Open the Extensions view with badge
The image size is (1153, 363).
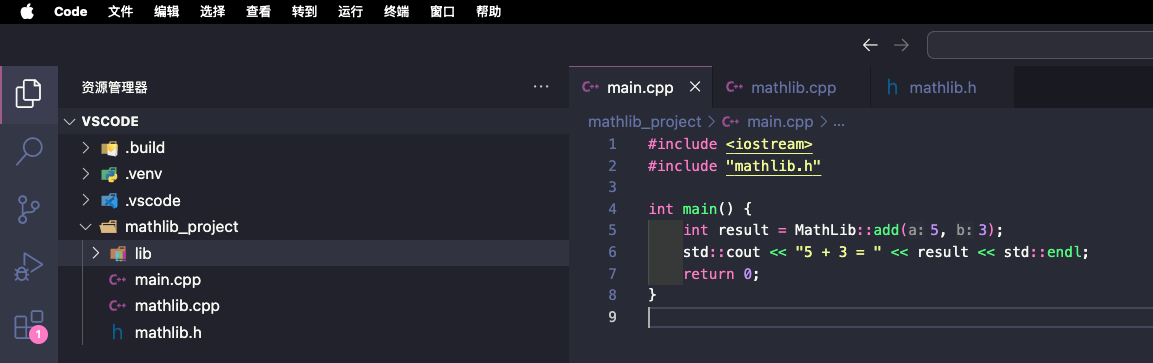tap(29, 326)
